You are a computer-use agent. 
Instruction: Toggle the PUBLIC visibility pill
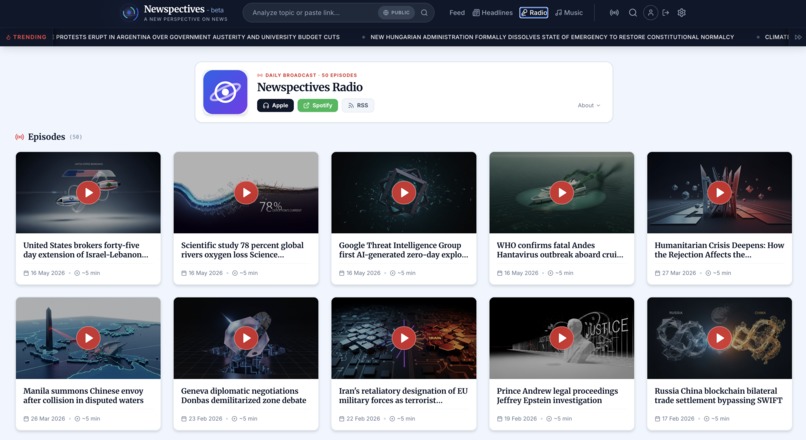396,13
